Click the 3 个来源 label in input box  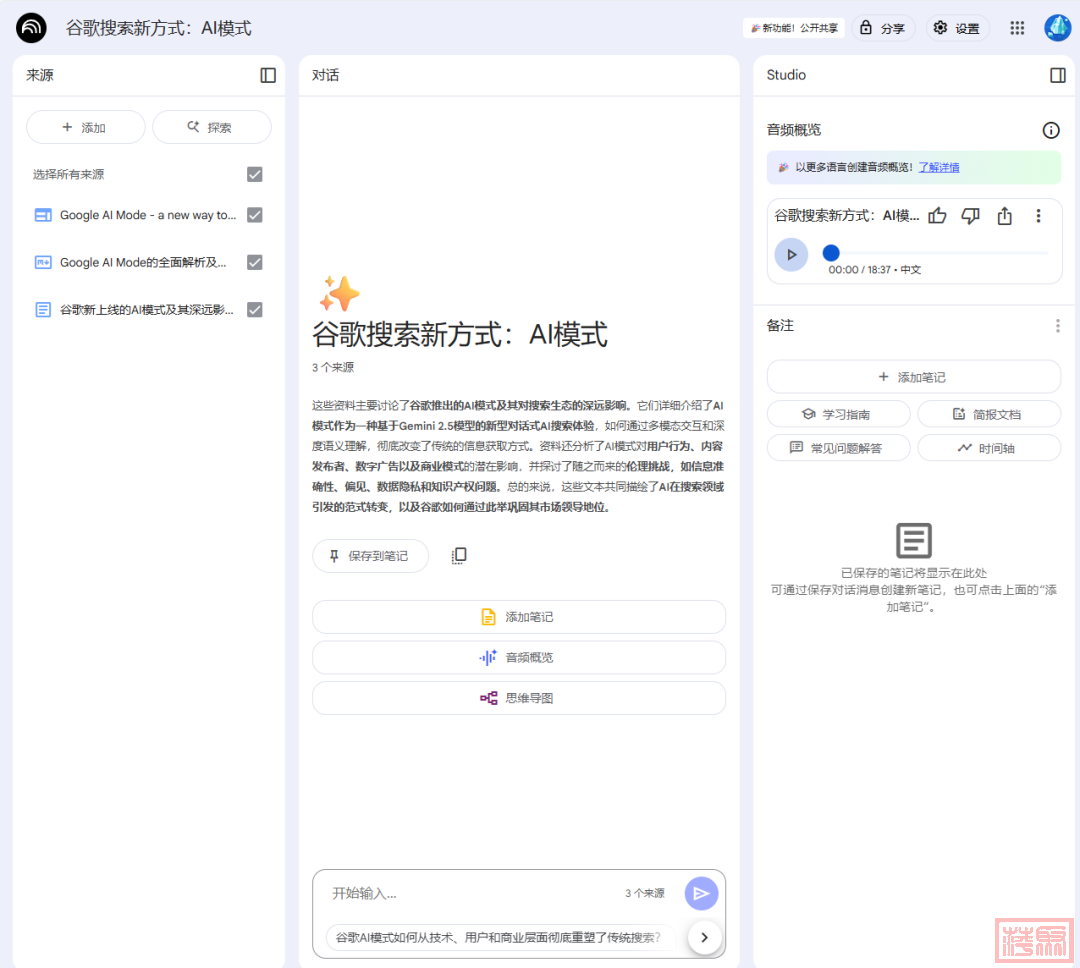tap(645, 894)
